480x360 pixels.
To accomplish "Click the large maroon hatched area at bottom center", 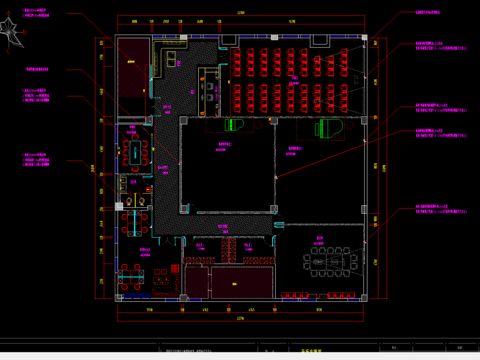I will point(242,282).
